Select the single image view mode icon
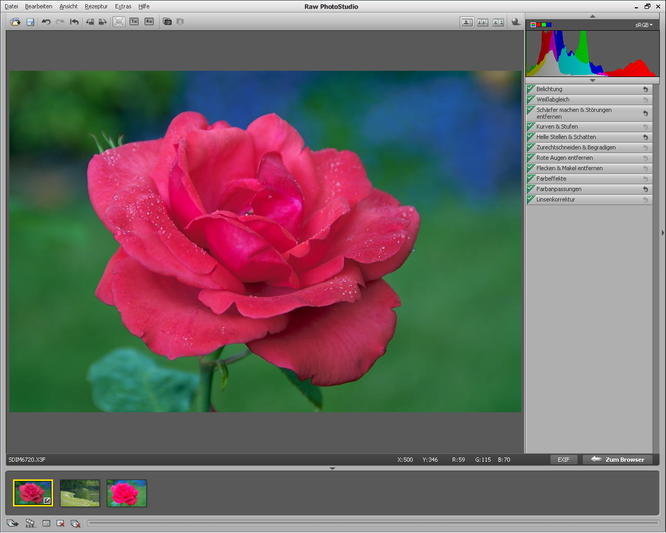The height and width of the screenshot is (533, 666). 467,21
